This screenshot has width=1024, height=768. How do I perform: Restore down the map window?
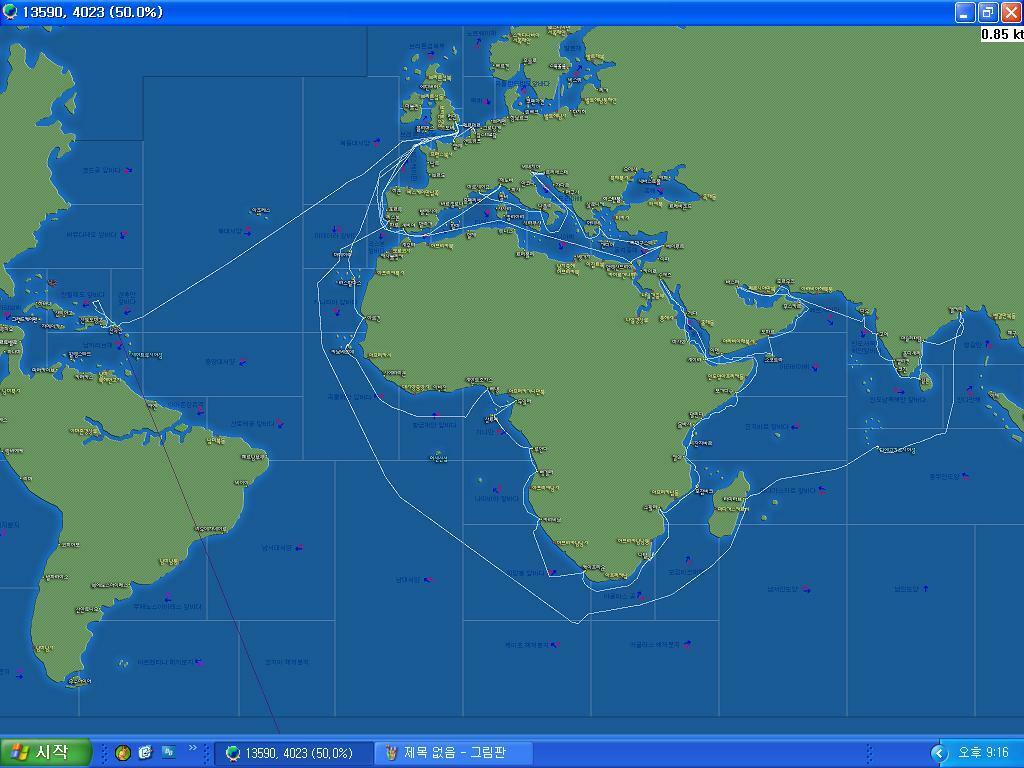click(987, 12)
